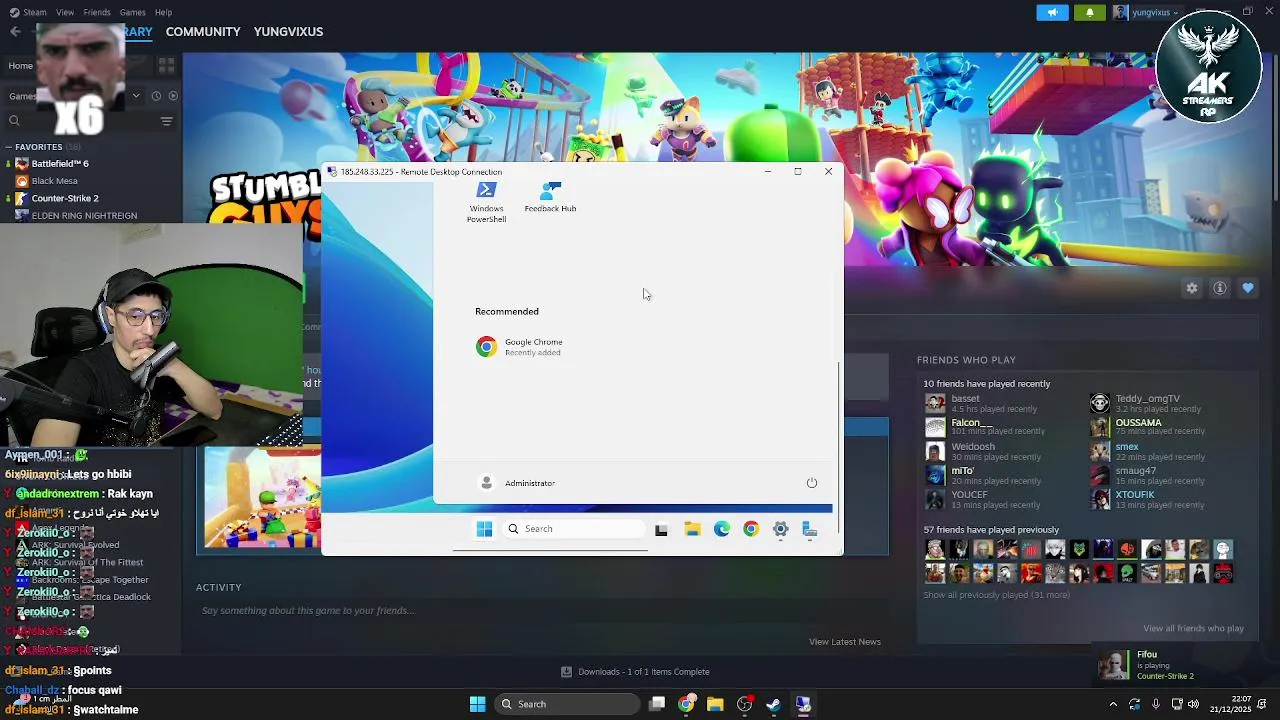Click Show all previously played (31 more)
This screenshot has height=720, width=1280.
point(996,595)
